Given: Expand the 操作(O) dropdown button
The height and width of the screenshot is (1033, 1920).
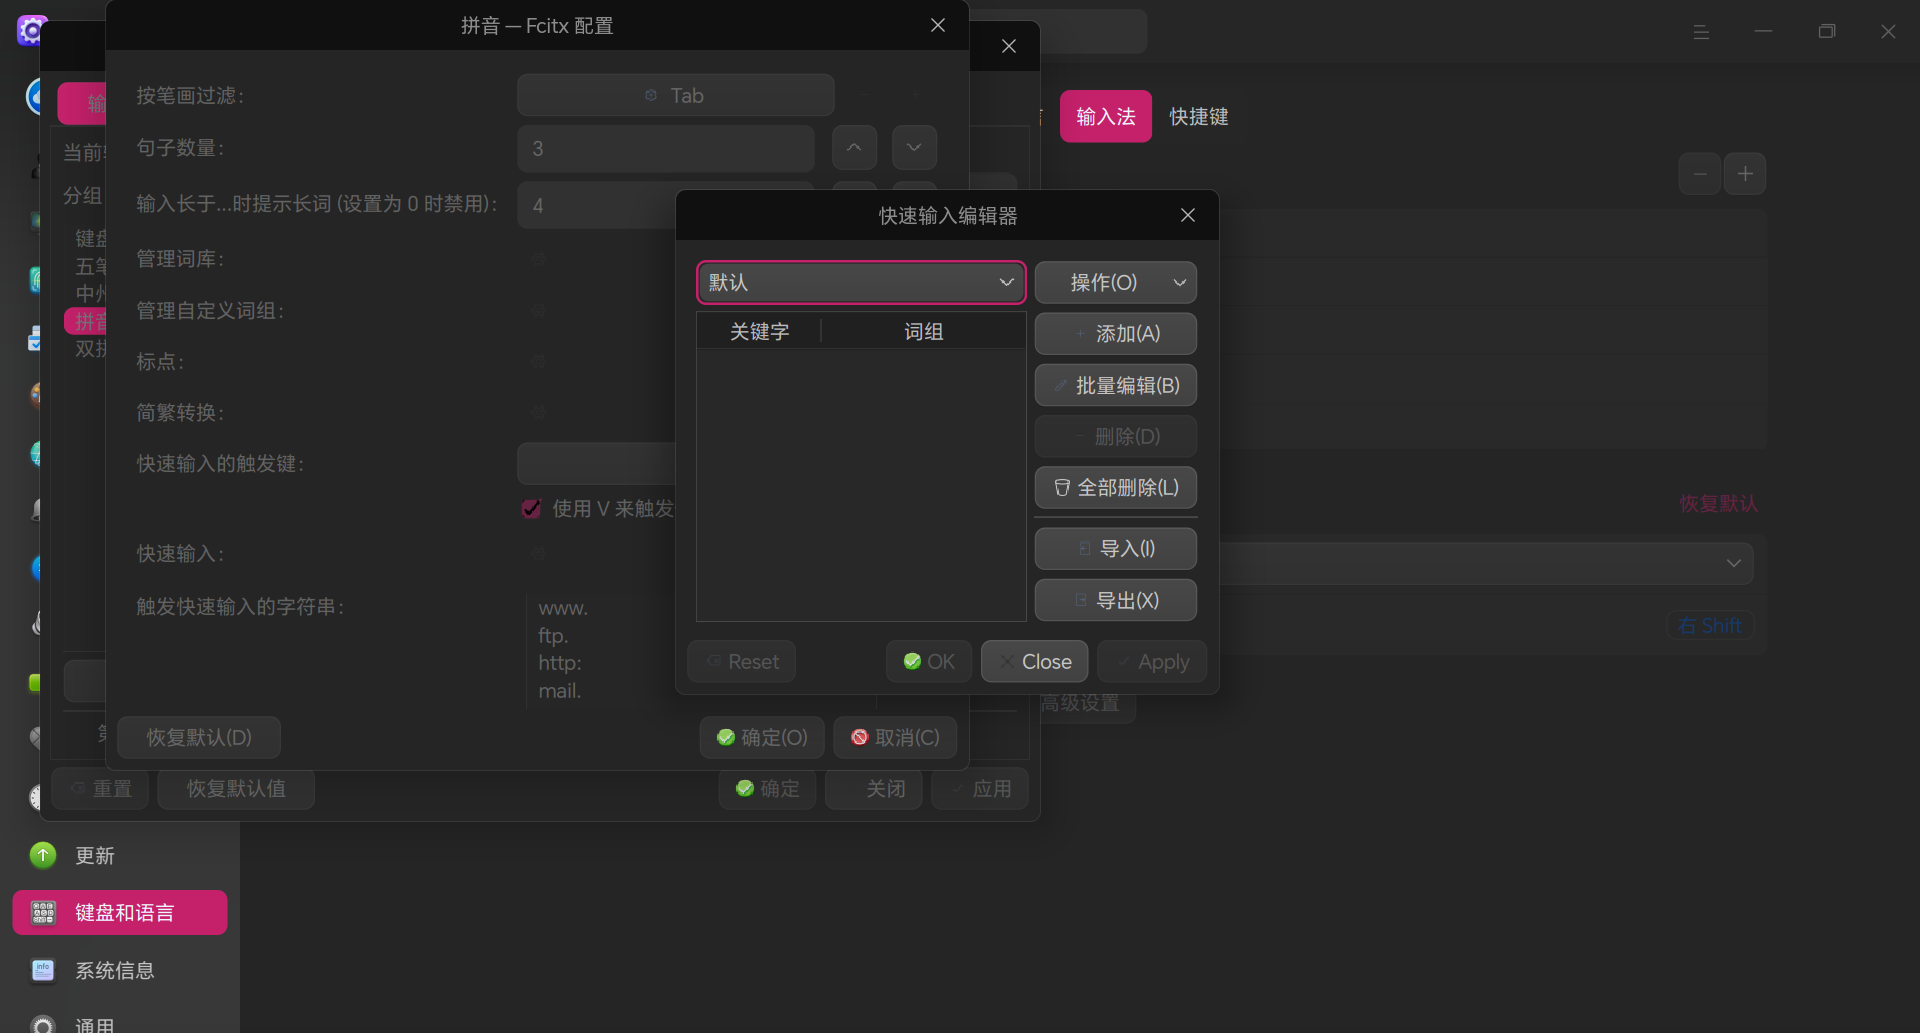Looking at the screenshot, I should pyautogui.click(x=1116, y=283).
